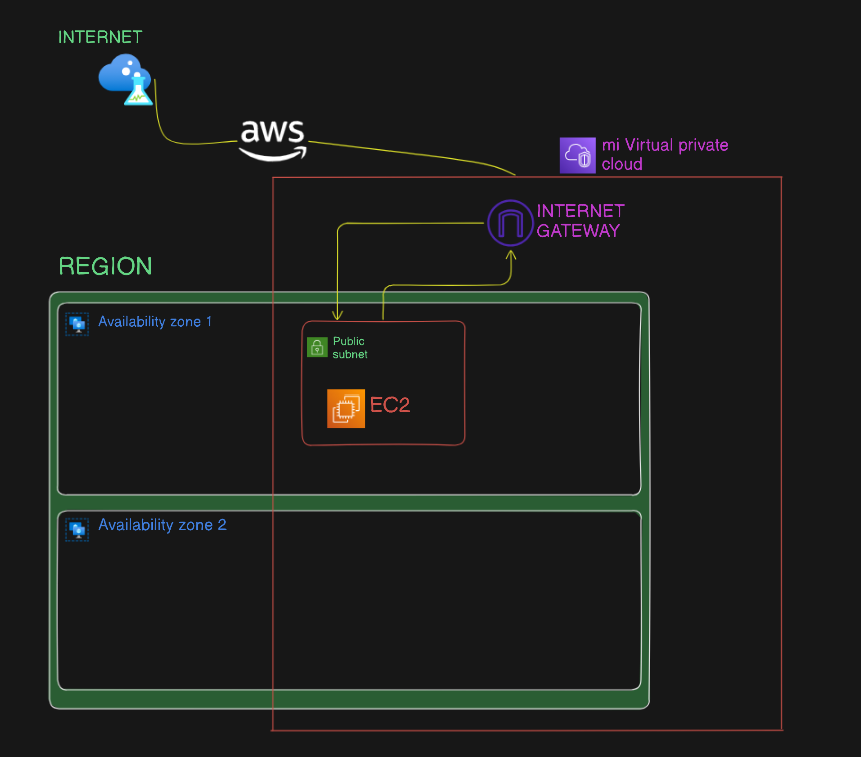
Task: Select the AWS logo
Action: tap(273, 141)
